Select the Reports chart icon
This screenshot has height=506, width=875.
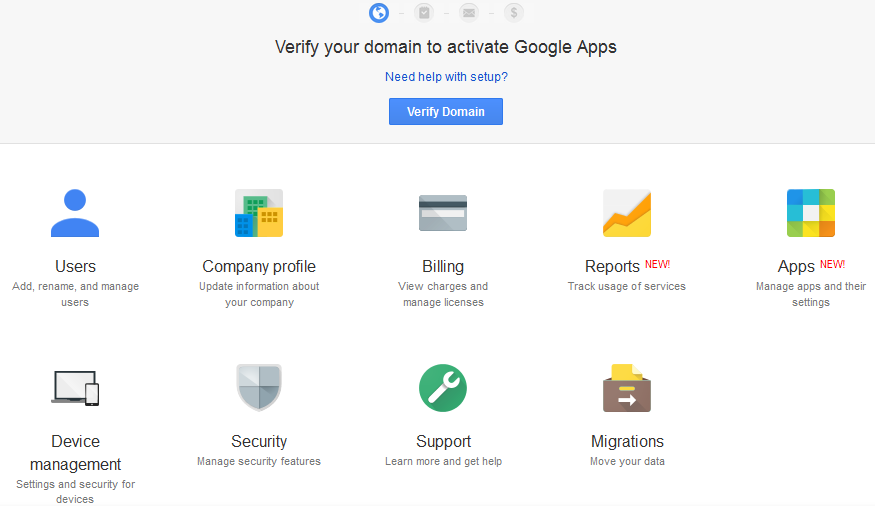(x=627, y=213)
